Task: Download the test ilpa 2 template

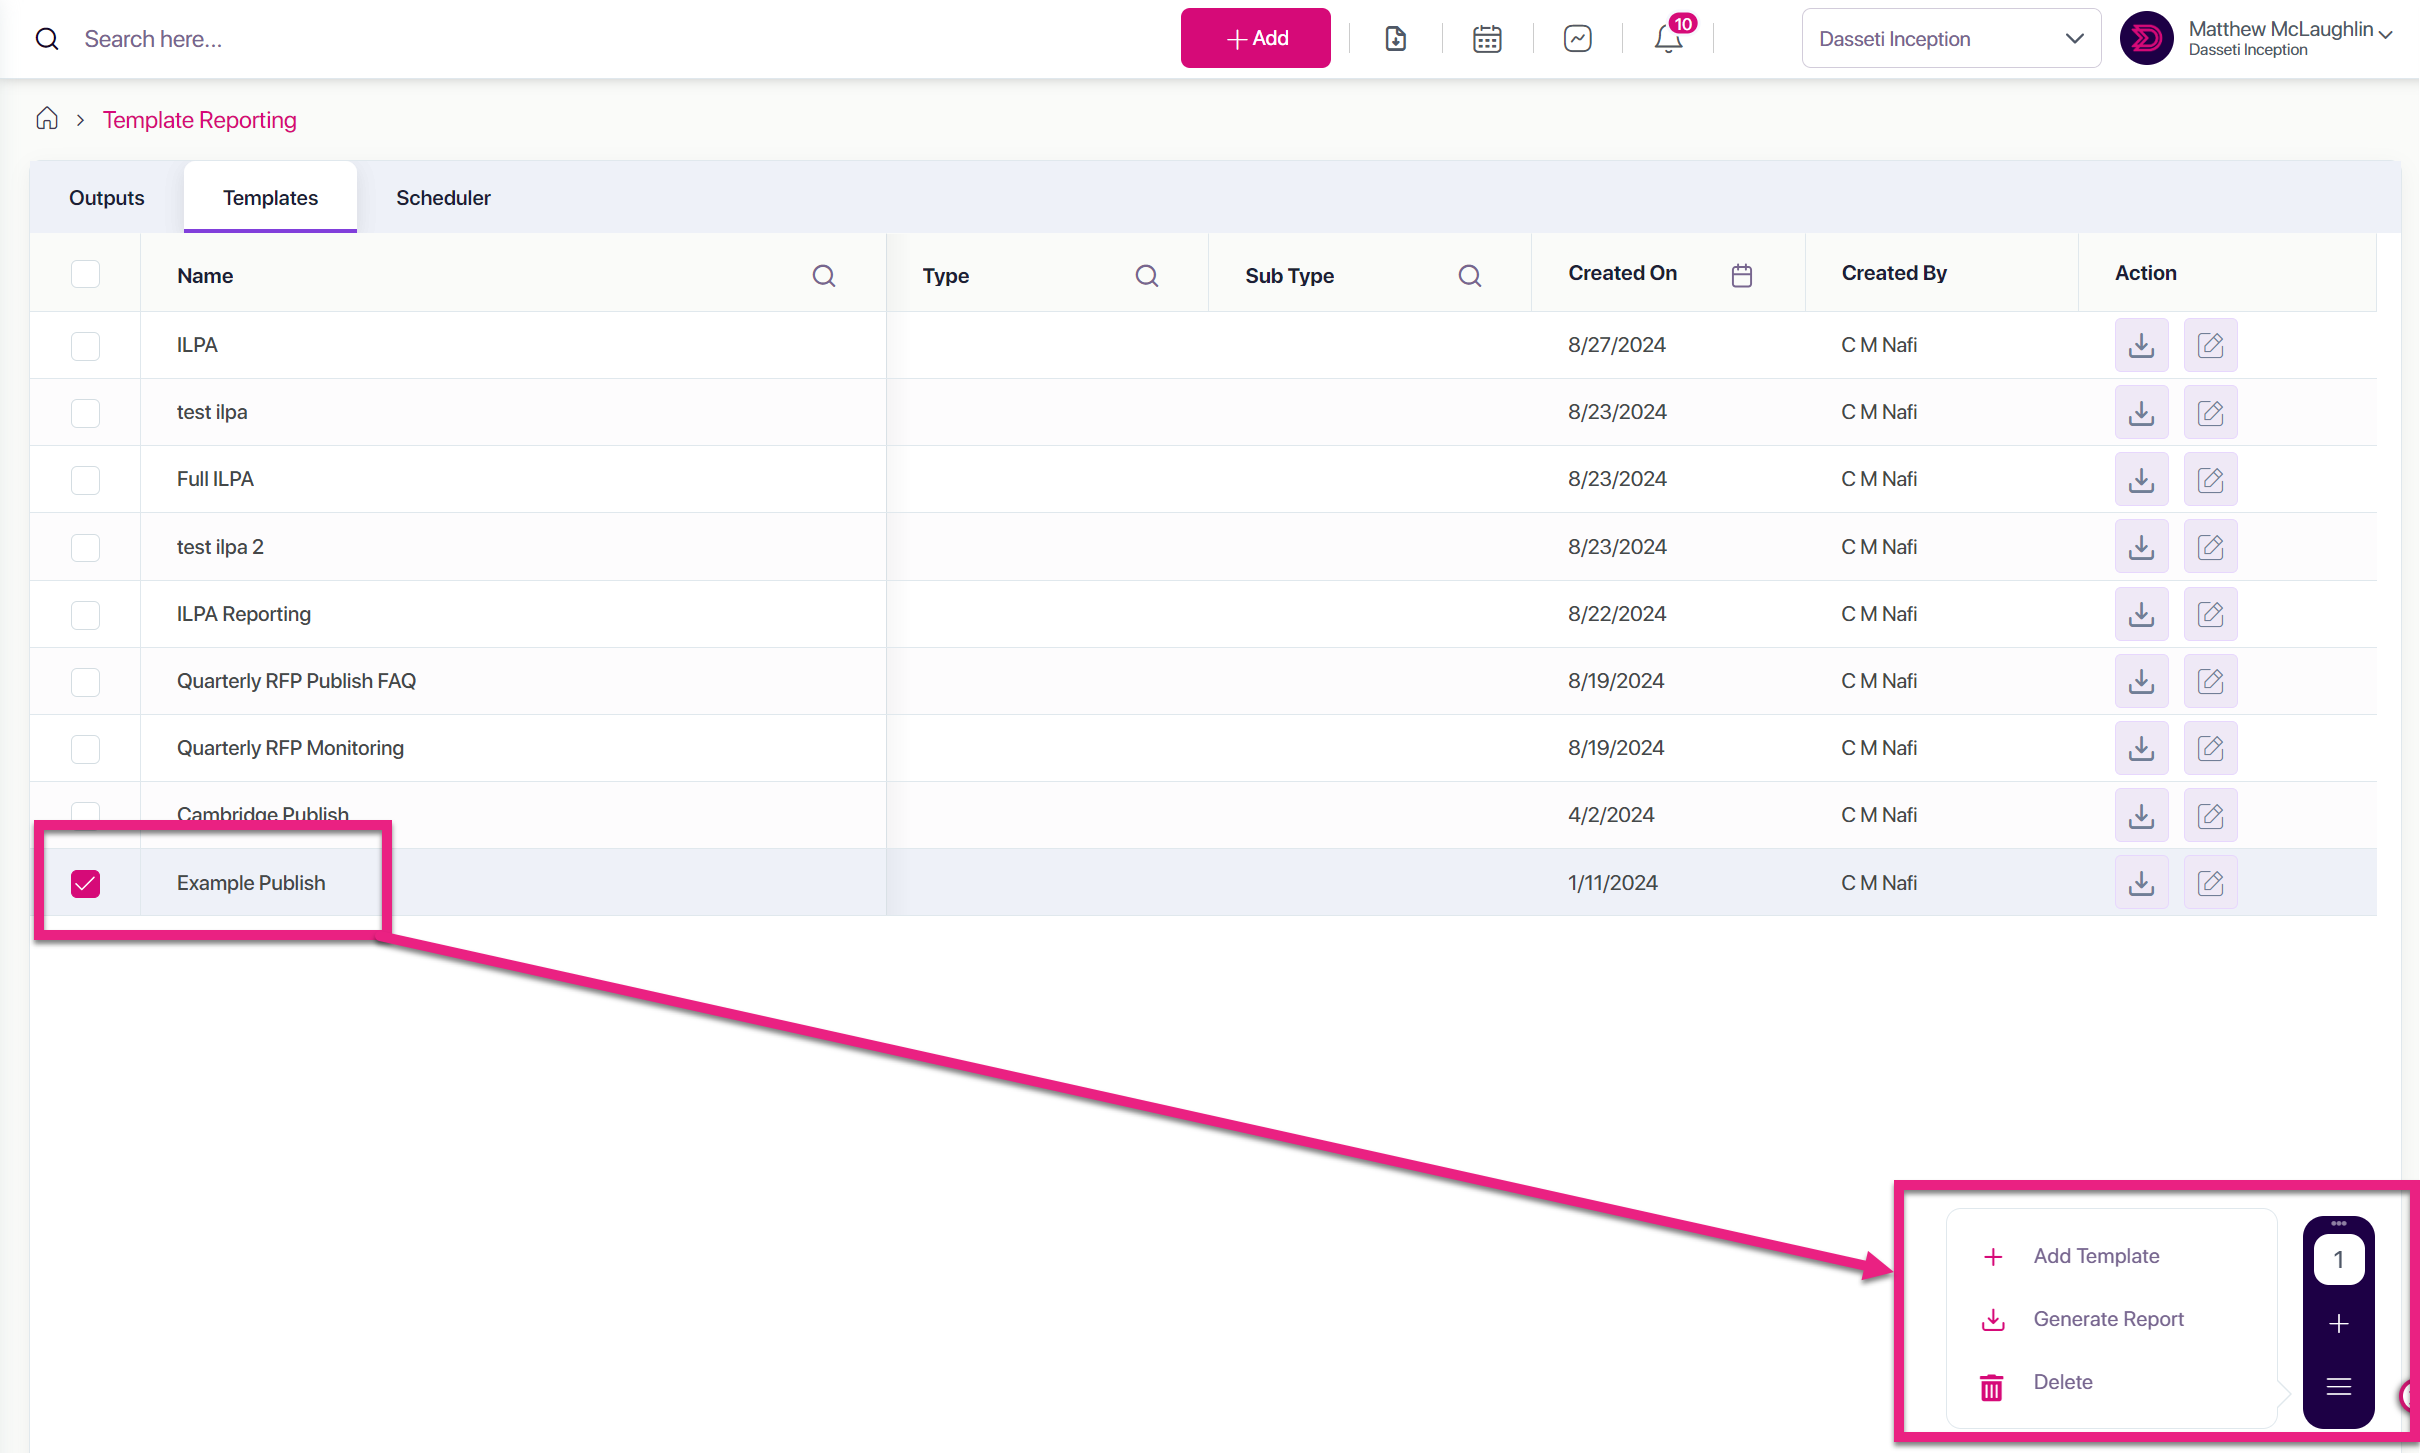Action: point(2141,547)
